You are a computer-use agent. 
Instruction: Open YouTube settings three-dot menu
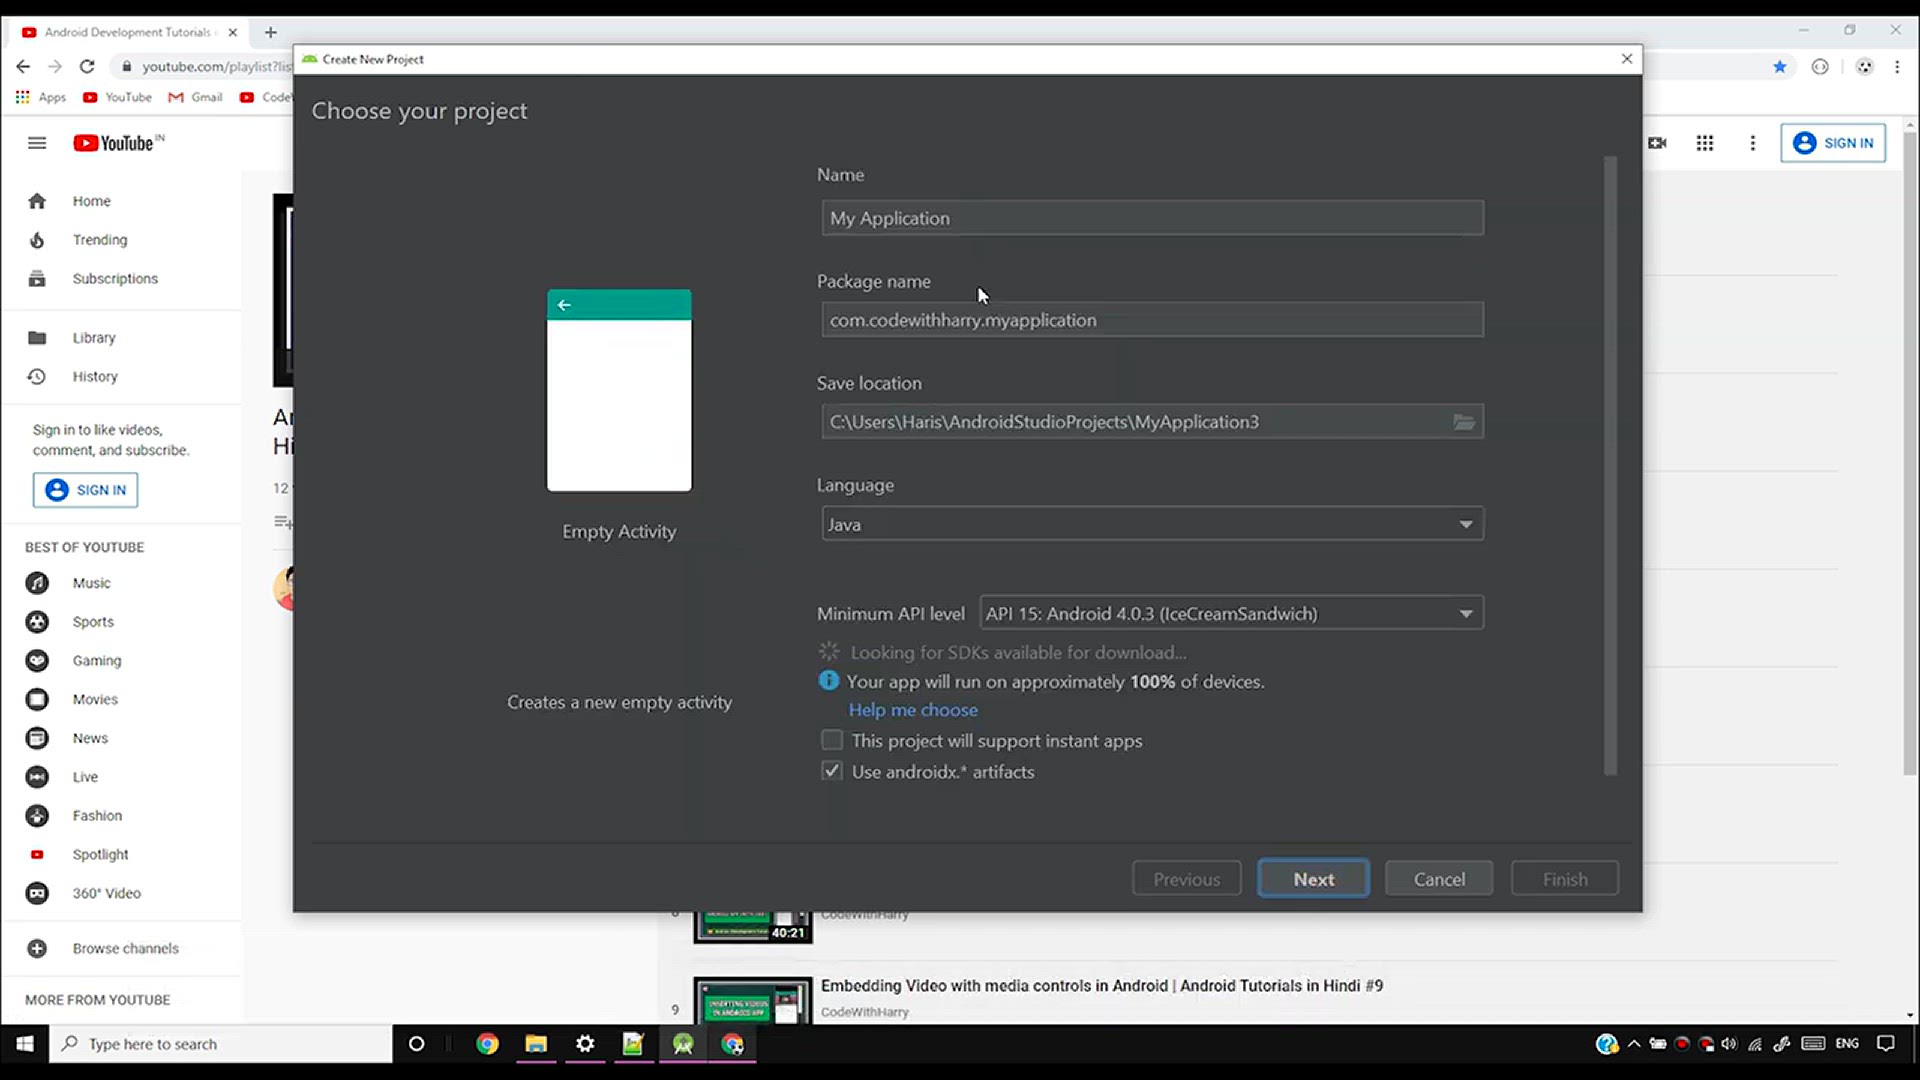pyautogui.click(x=1752, y=143)
